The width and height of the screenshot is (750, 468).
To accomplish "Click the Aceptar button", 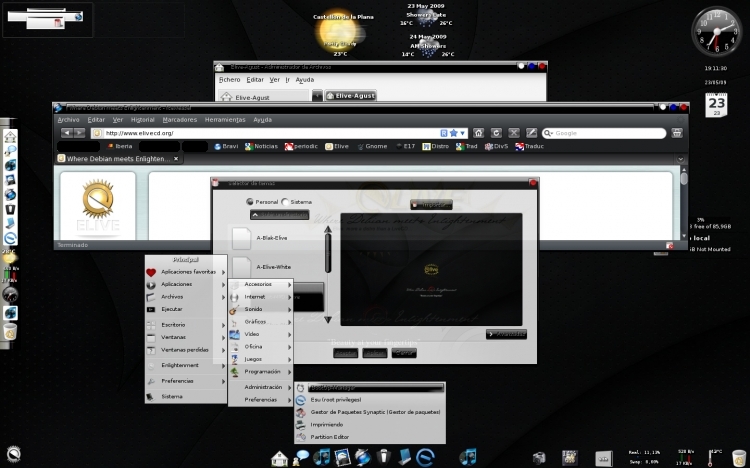I will point(345,353).
